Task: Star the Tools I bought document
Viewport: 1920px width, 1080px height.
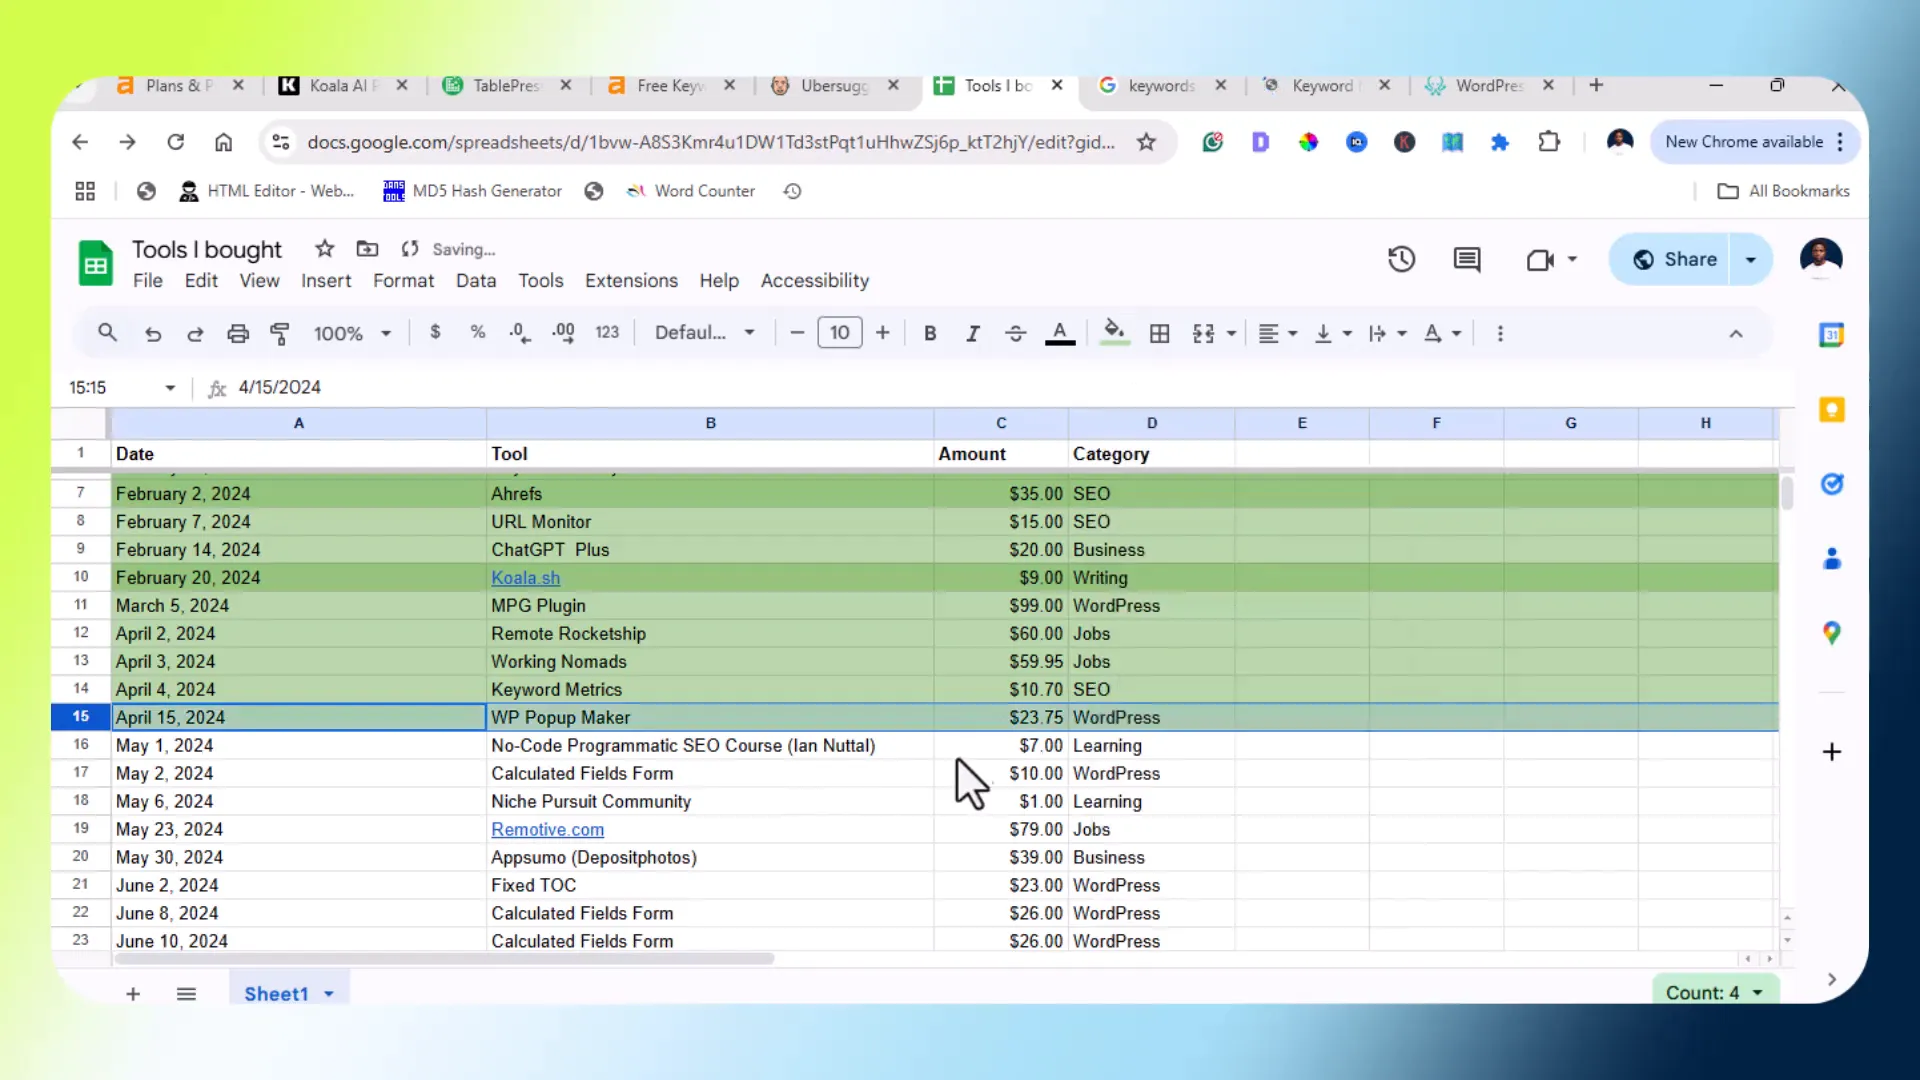Action: tap(324, 249)
